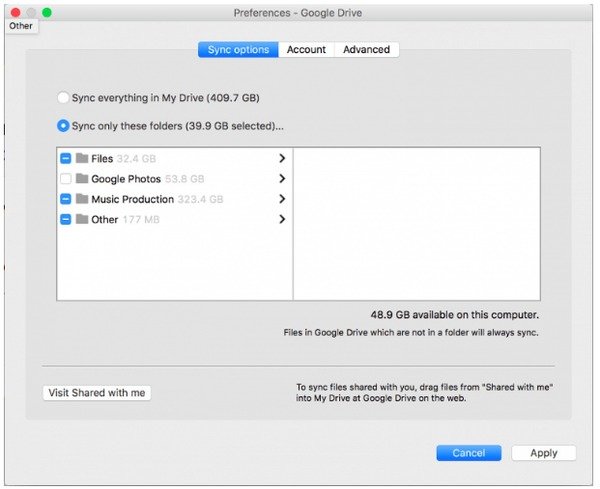Click the 53.8 GB size label
Viewport: 600px width, 489px height.
184,179
